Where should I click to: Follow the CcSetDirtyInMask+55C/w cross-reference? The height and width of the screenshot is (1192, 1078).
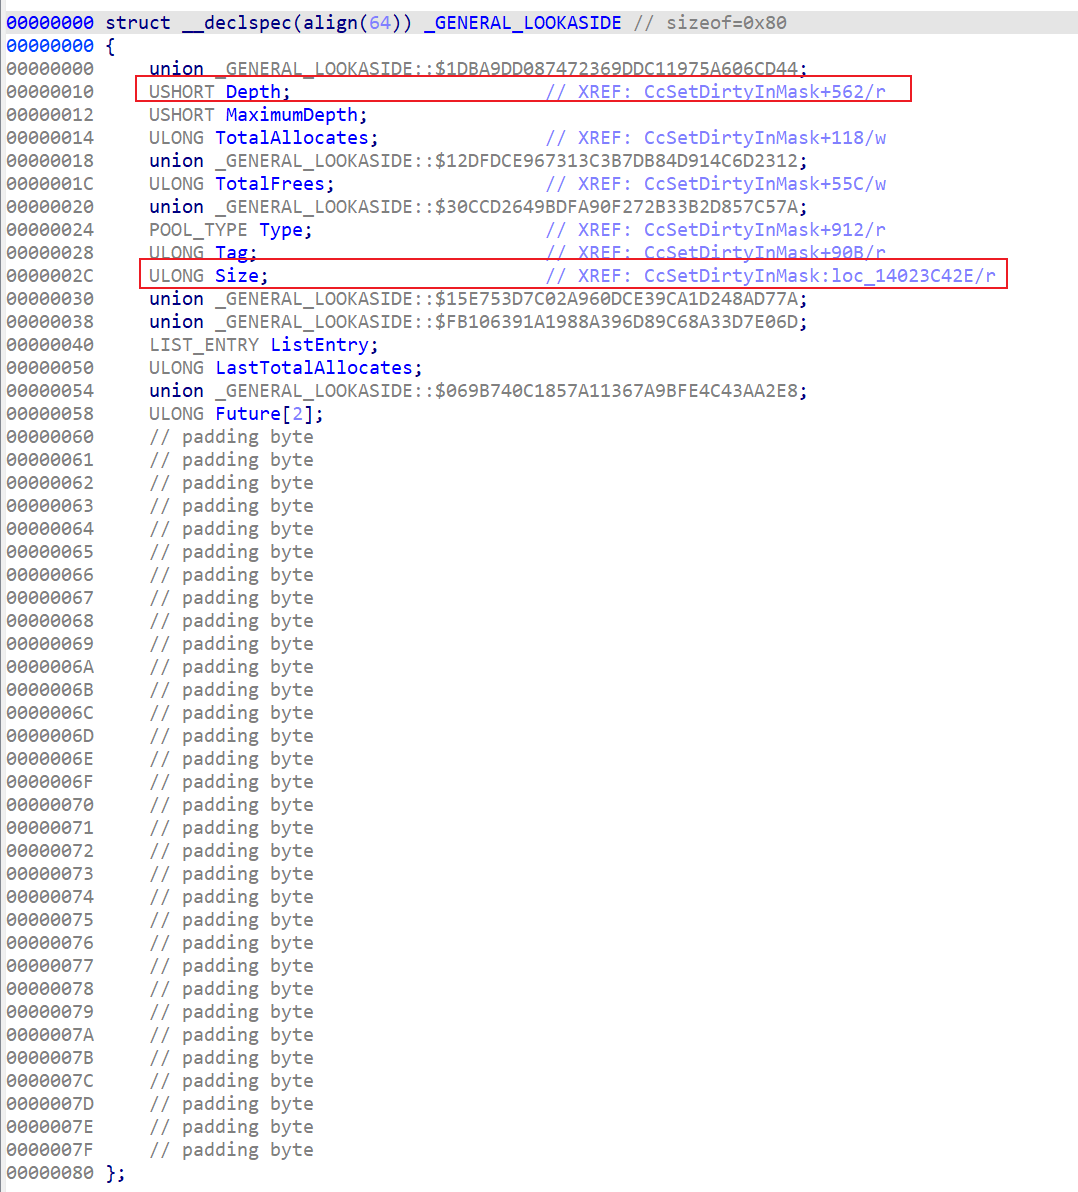click(x=764, y=184)
